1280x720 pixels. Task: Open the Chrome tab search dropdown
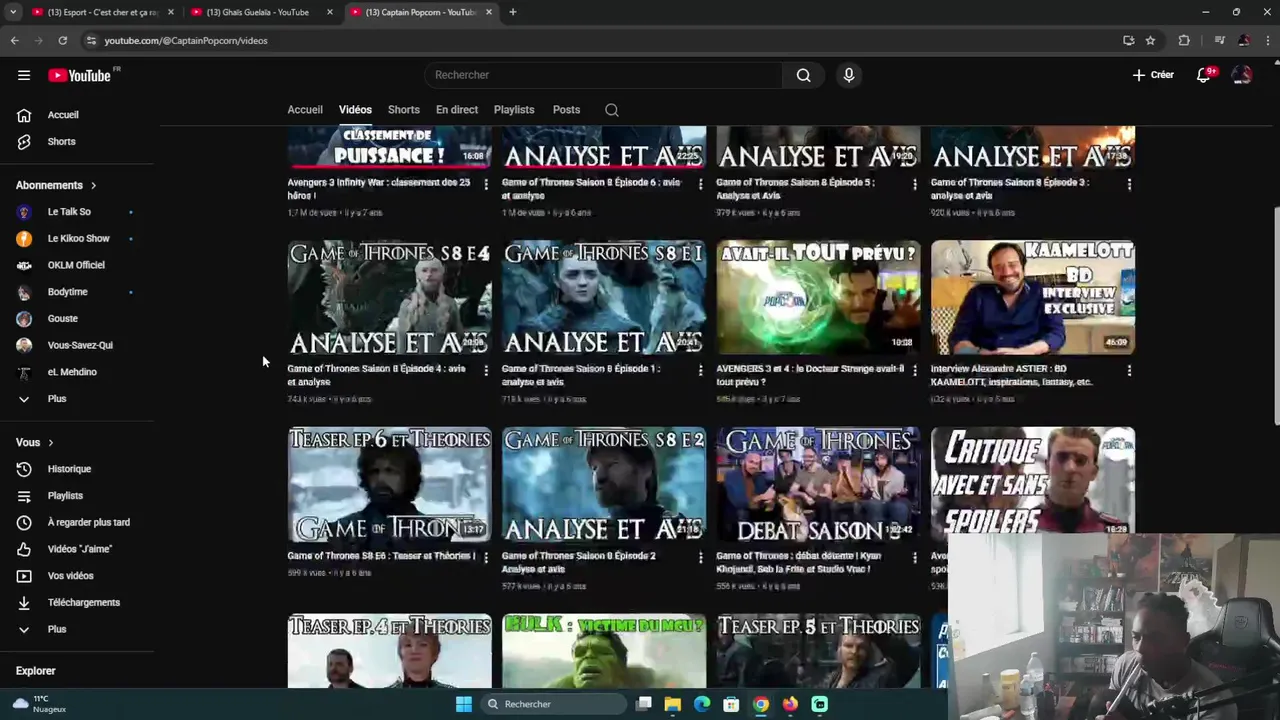(x=13, y=12)
